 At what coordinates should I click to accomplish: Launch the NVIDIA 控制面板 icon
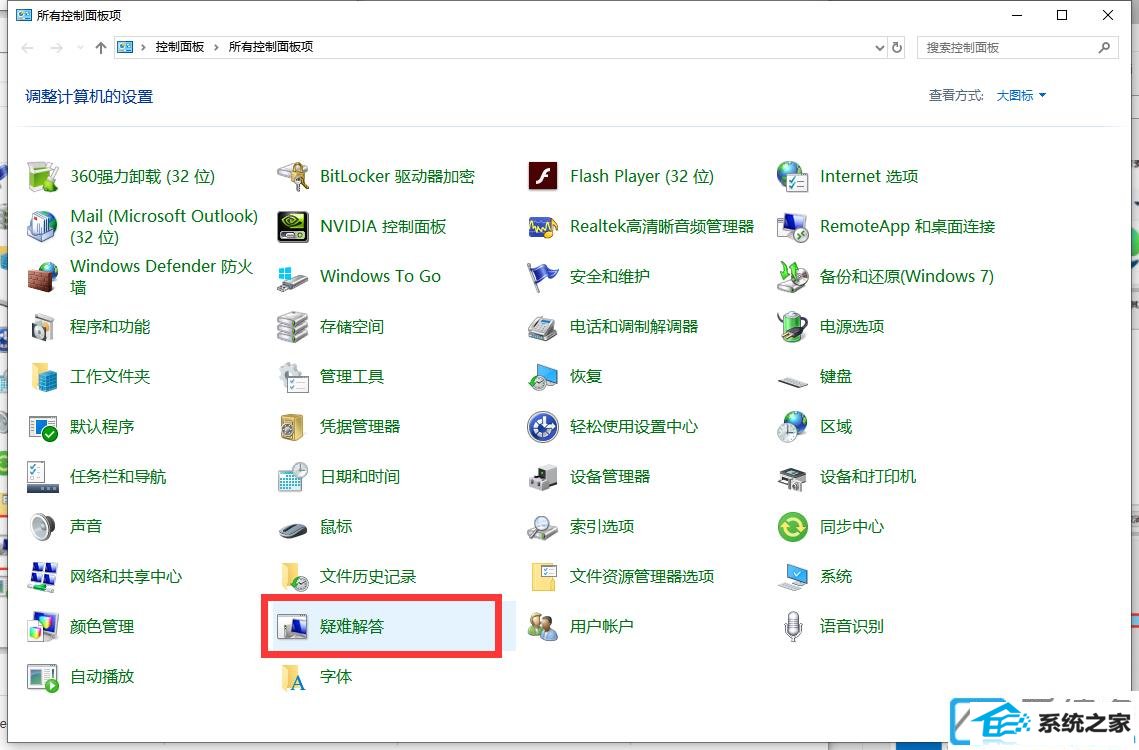293,226
